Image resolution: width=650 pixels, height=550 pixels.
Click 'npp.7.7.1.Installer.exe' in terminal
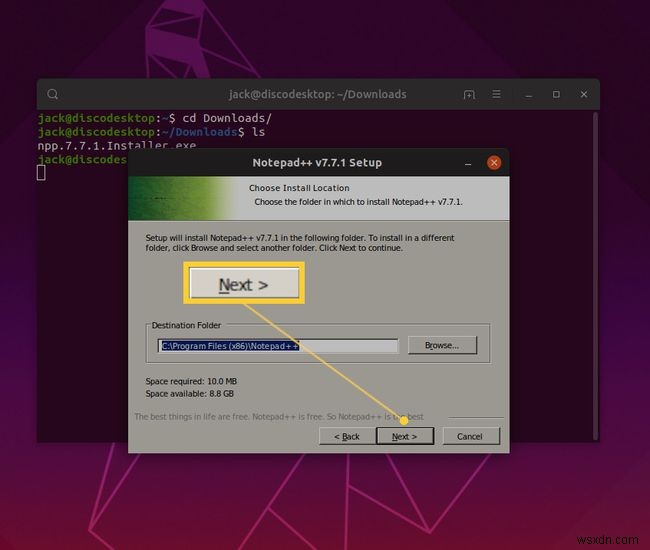coord(116,145)
